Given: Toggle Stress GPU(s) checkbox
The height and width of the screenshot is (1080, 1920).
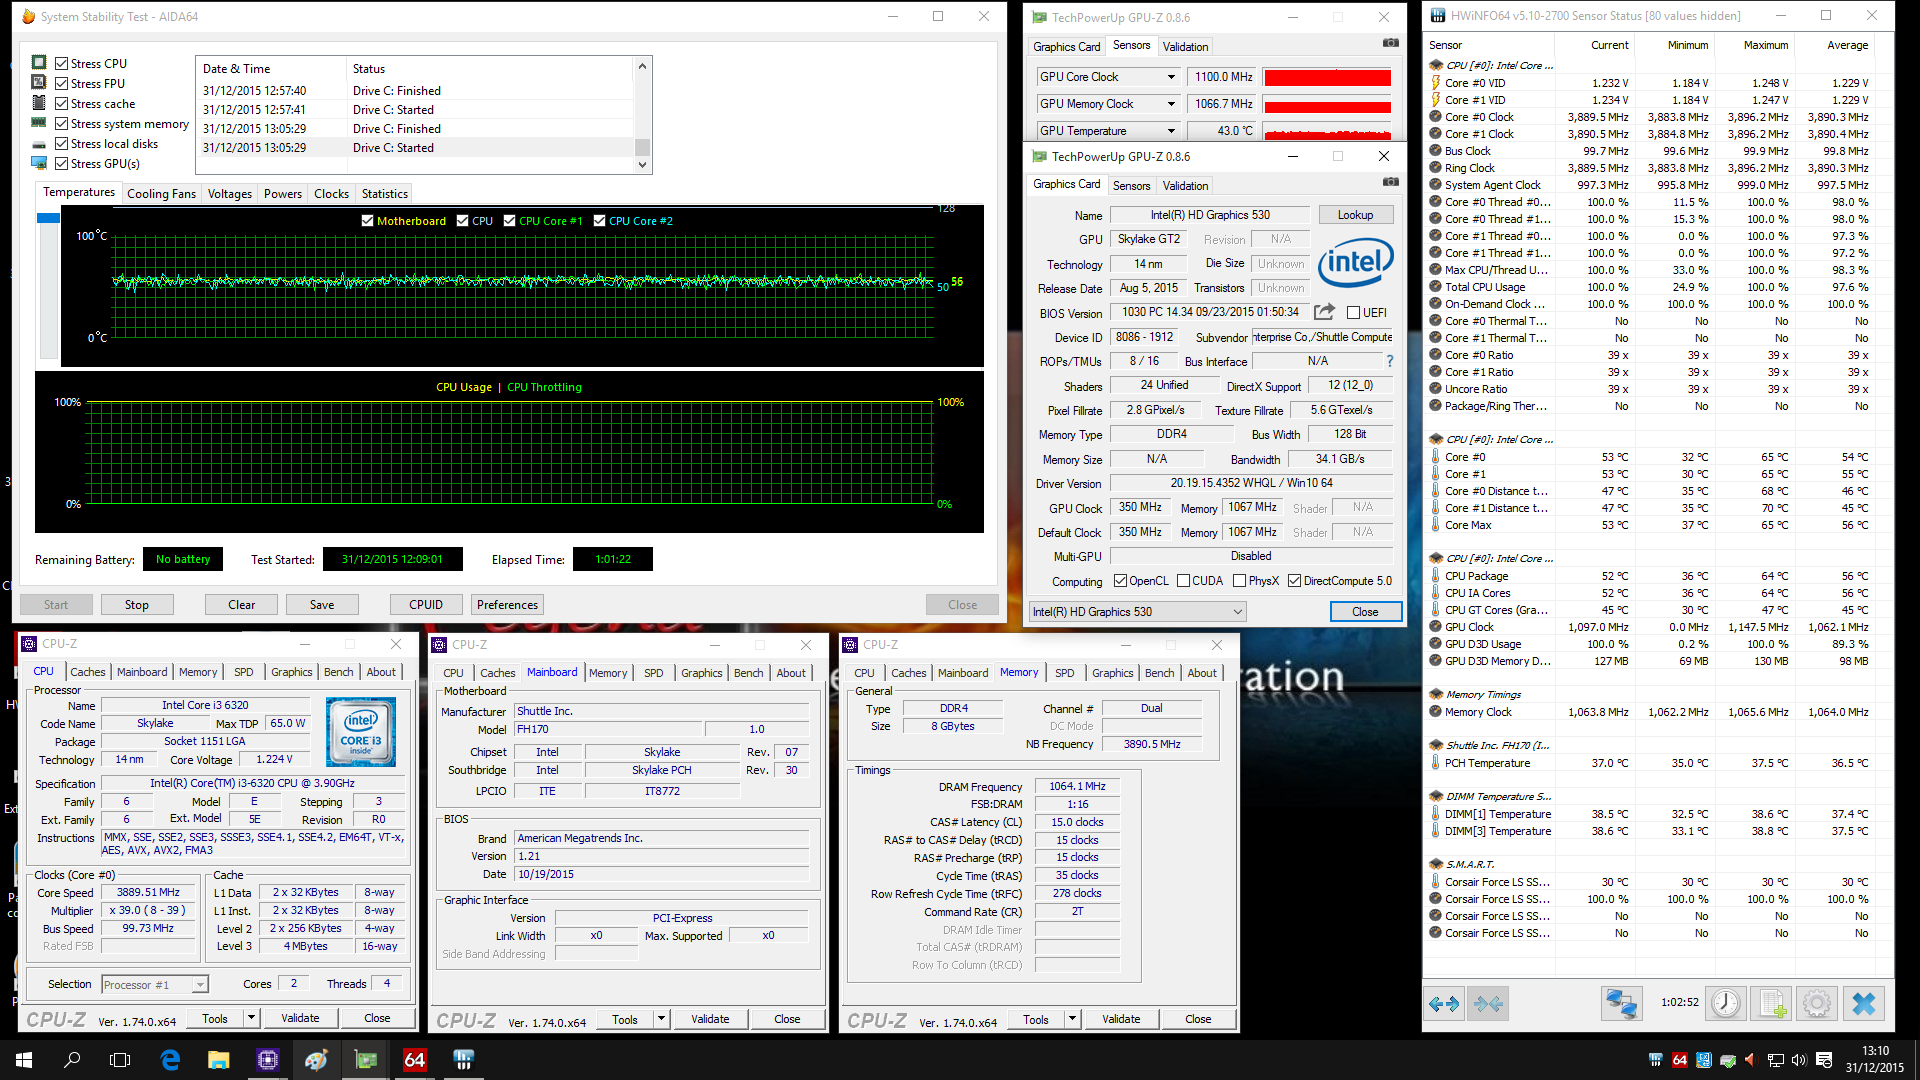Looking at the screenshot, I should tap(61, 163).
